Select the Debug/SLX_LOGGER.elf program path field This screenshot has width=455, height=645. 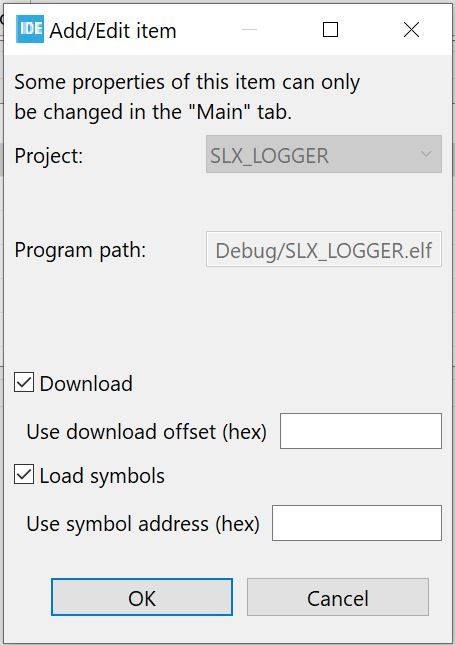pyautogui.click(x=324, y=249)
